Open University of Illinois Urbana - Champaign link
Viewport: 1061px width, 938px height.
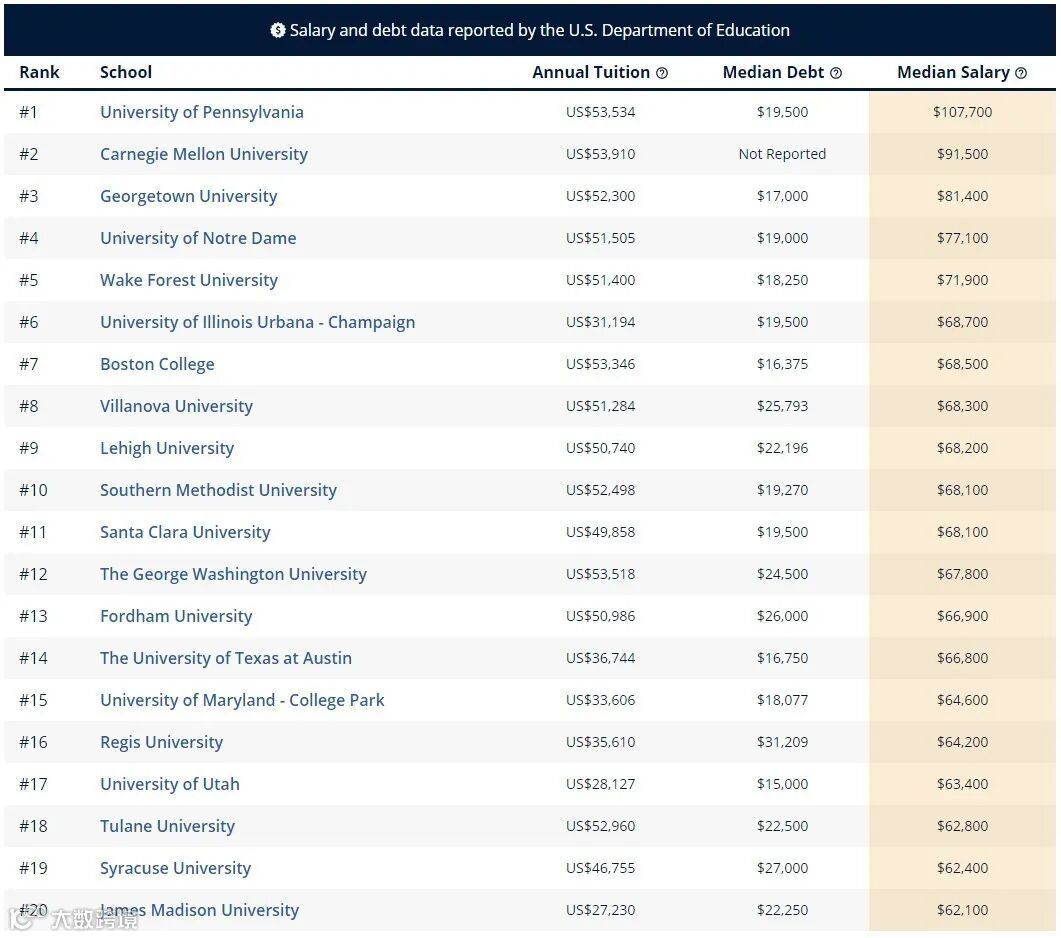tap(258, 322)
